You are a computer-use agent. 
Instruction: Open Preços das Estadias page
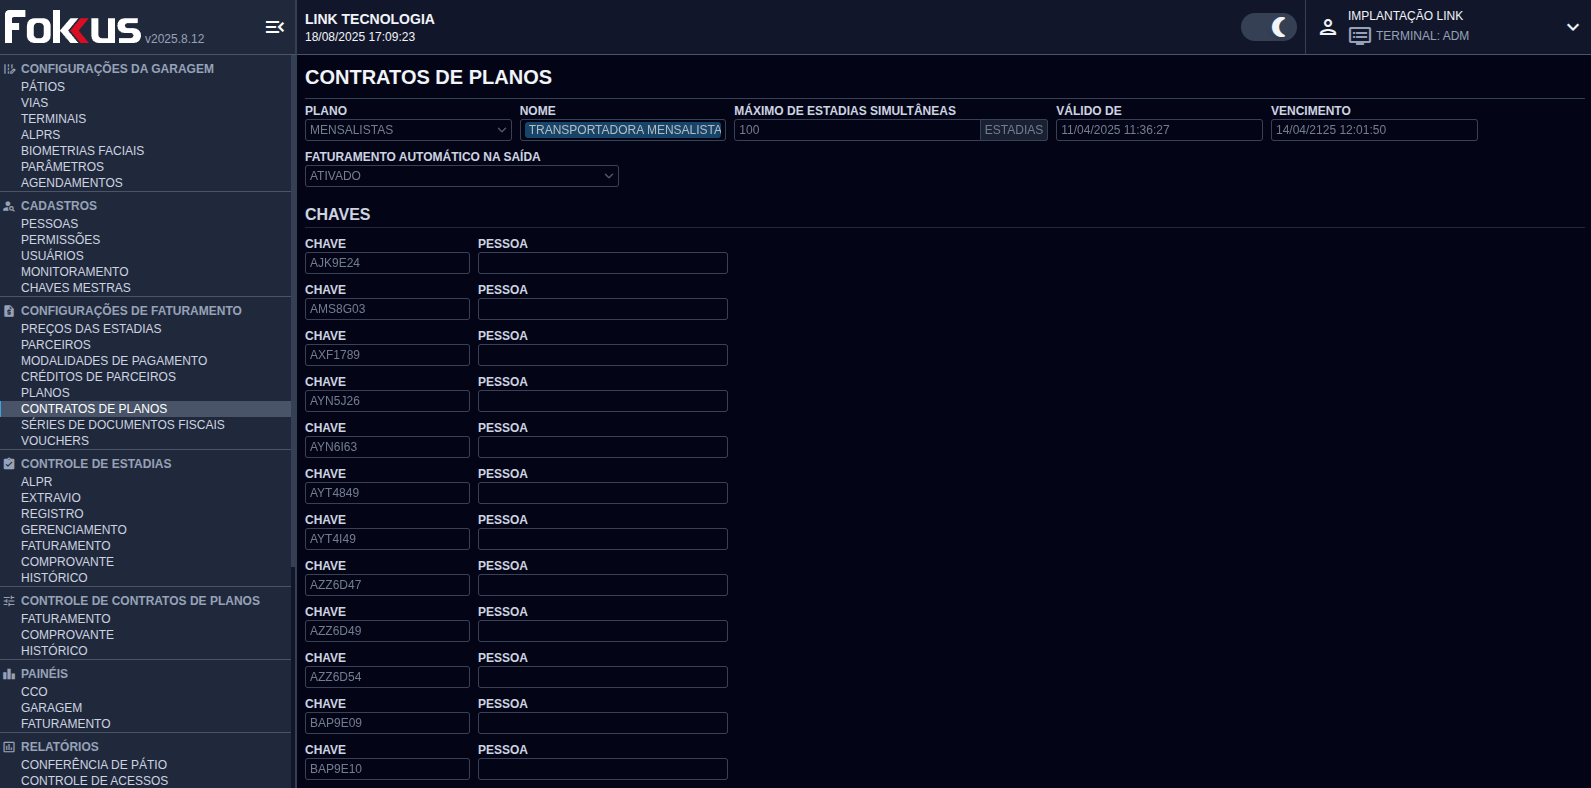[91, 329]
